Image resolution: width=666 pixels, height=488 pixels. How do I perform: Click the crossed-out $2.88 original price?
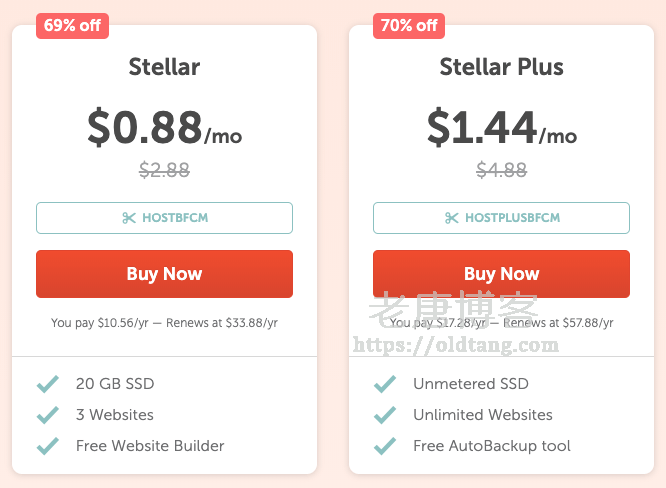(164, 170)
